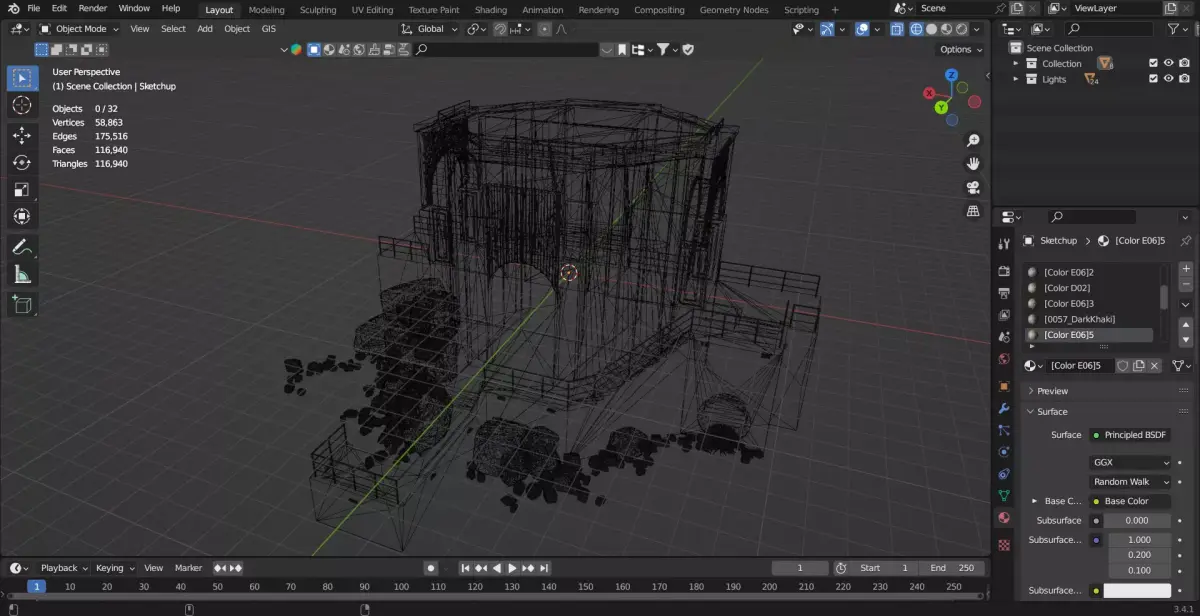Viewport: 1200px width, 616px height.
Task: Click the zoom view magnifier icon
Action: click(x=973, y=140)
